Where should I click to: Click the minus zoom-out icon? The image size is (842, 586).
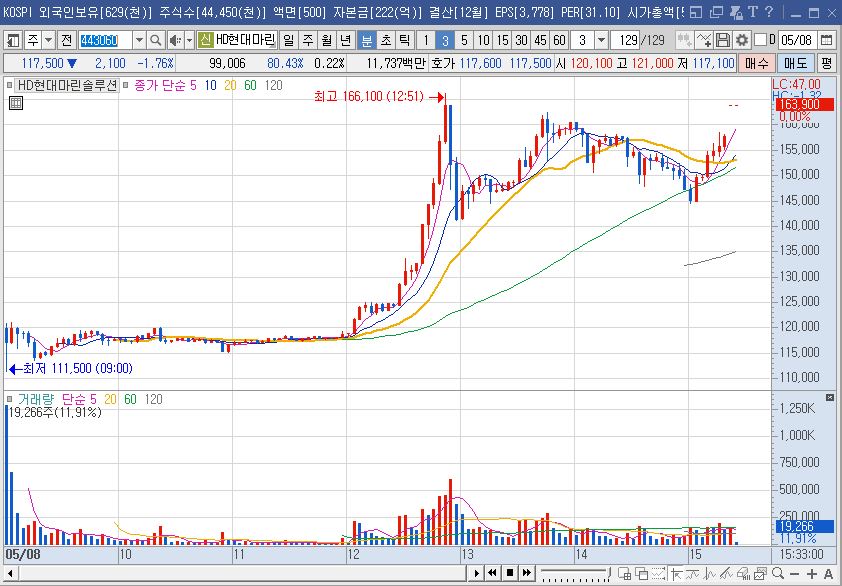tap(795, 574)
